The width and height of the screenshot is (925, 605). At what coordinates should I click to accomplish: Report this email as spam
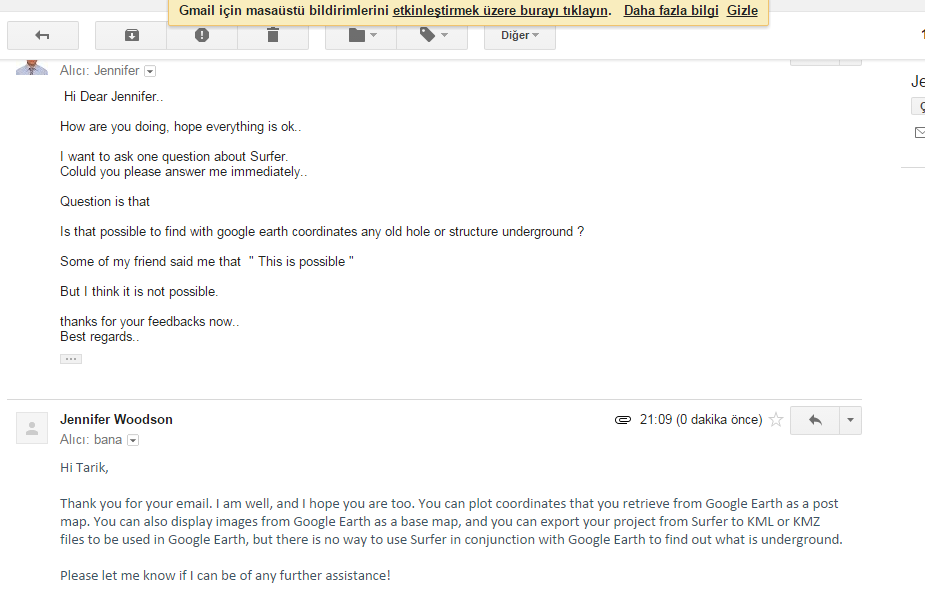(202, 35)
